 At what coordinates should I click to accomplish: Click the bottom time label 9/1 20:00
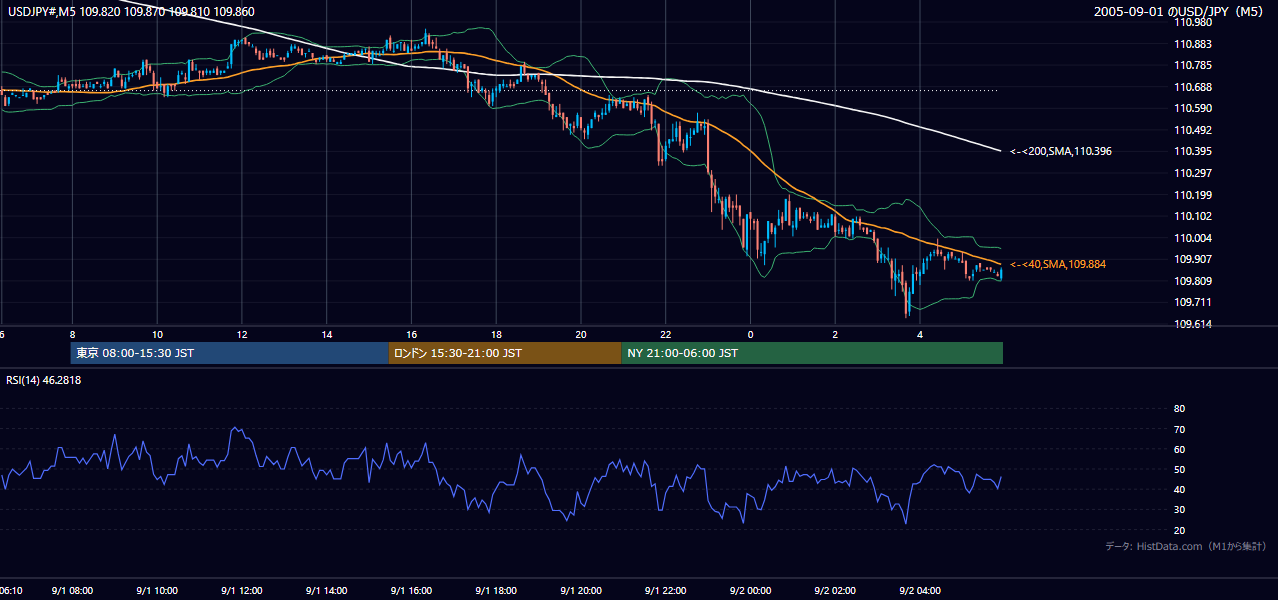click(581, 591)
